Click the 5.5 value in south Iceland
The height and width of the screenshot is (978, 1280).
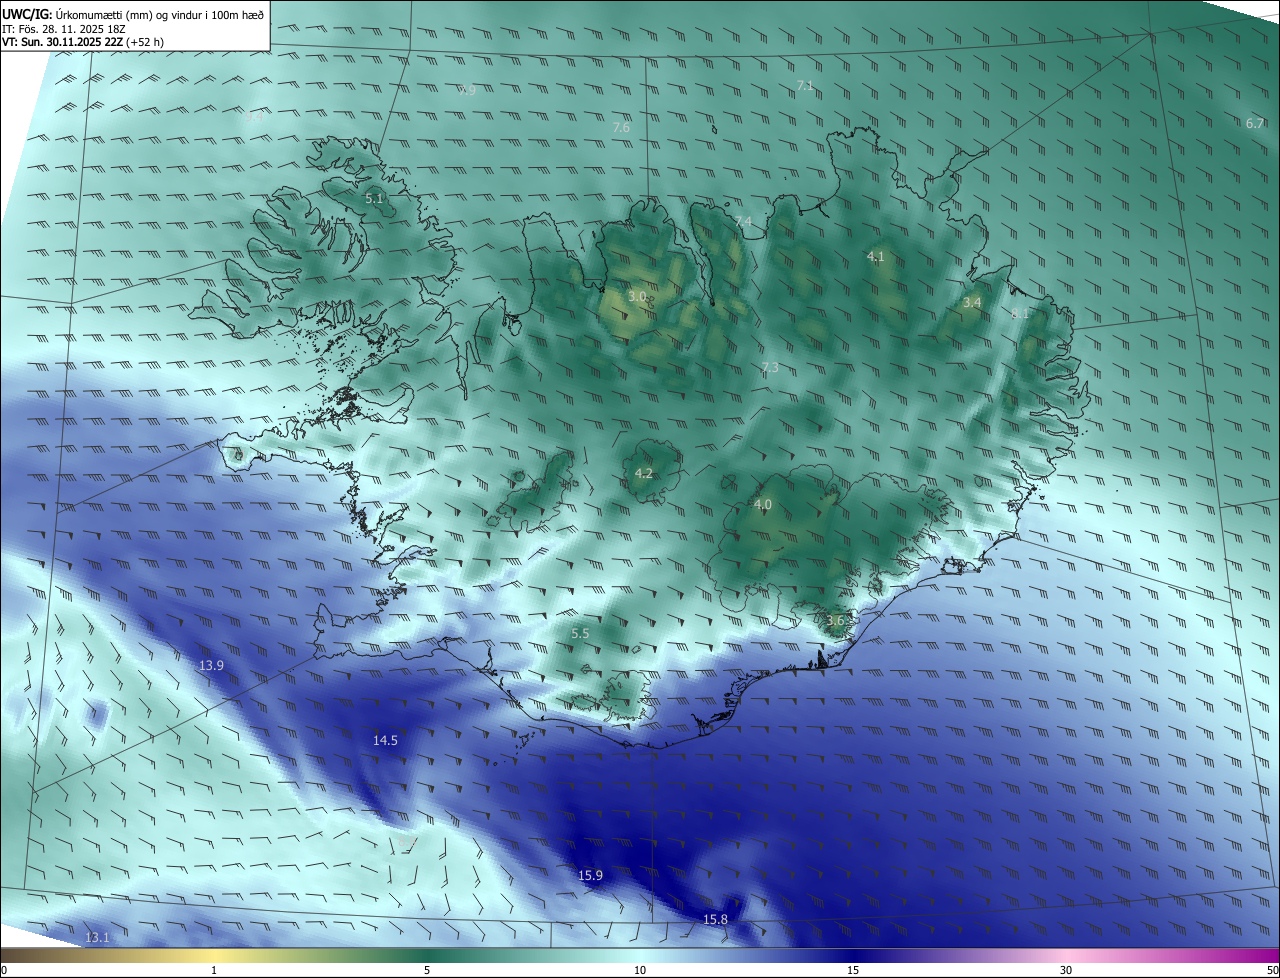tap(580, 634)
